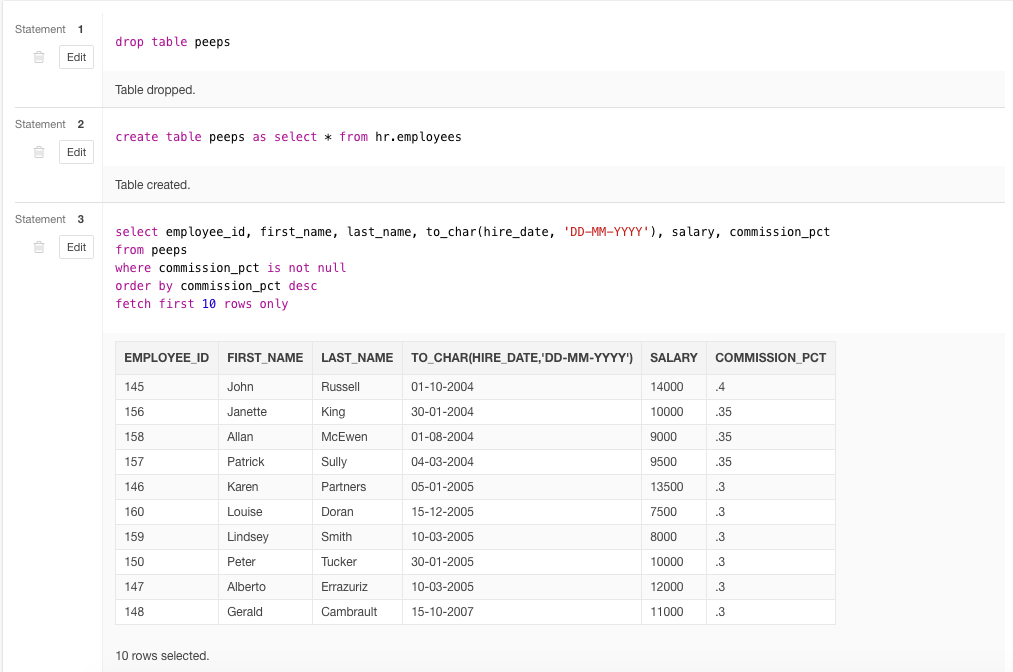Click last name cell Russell
Image resolution: width=1013 pixels, height=672 pixels.
[357, 387]
